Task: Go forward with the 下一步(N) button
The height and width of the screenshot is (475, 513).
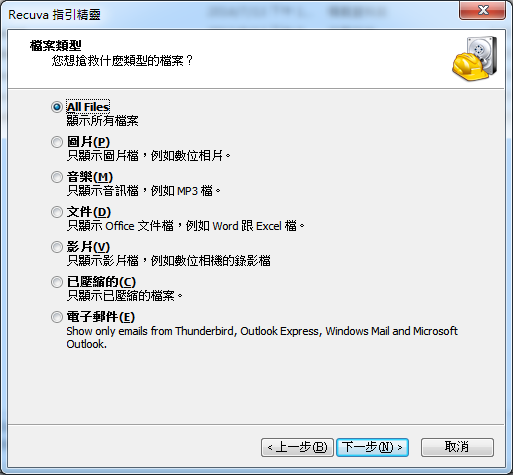Action: [372, 447]
